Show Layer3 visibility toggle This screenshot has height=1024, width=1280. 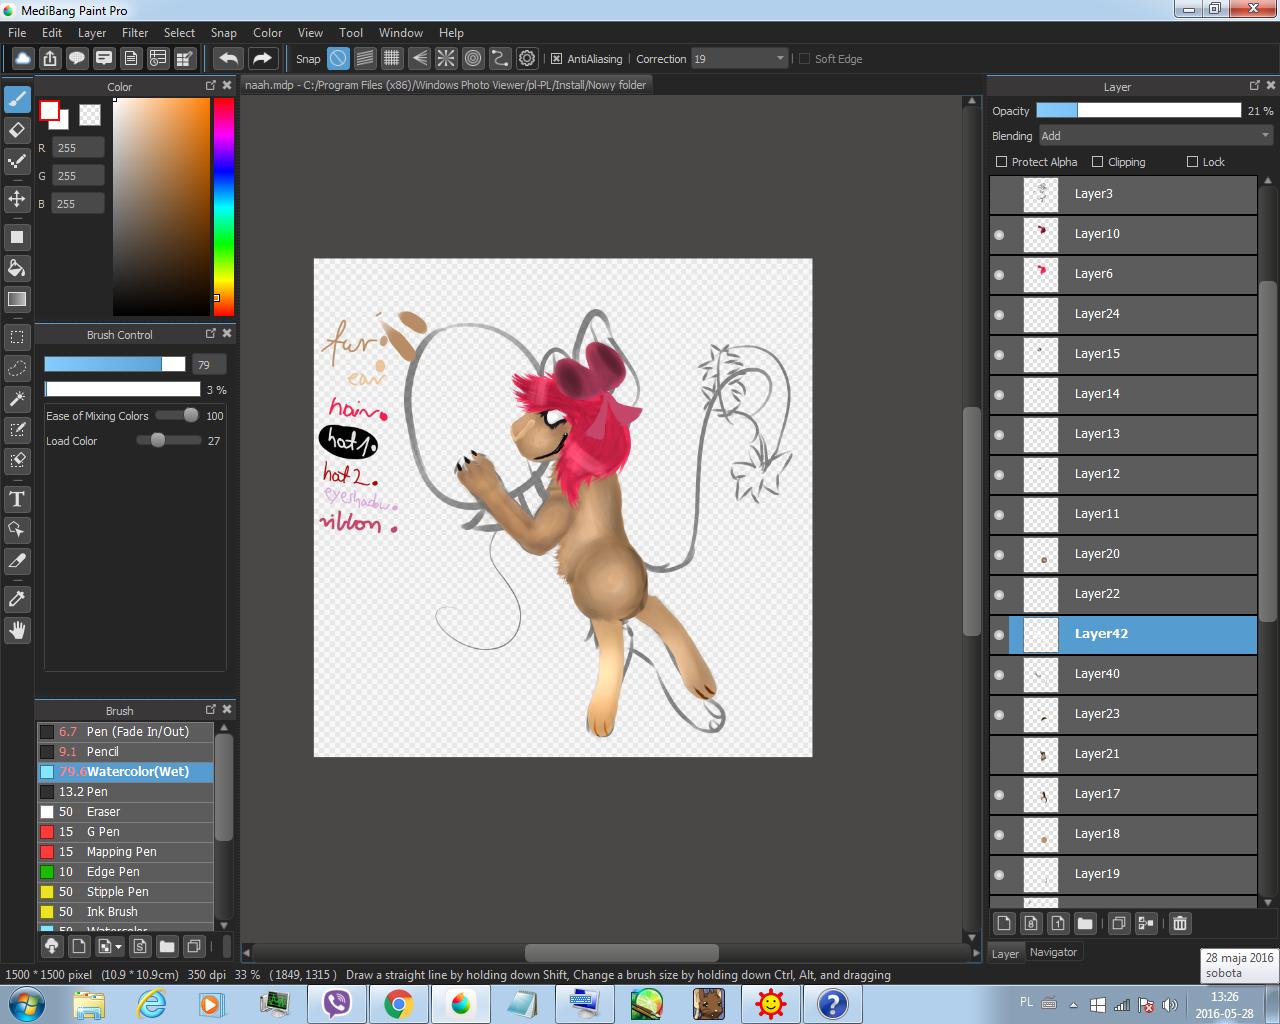tap(999, 194)
